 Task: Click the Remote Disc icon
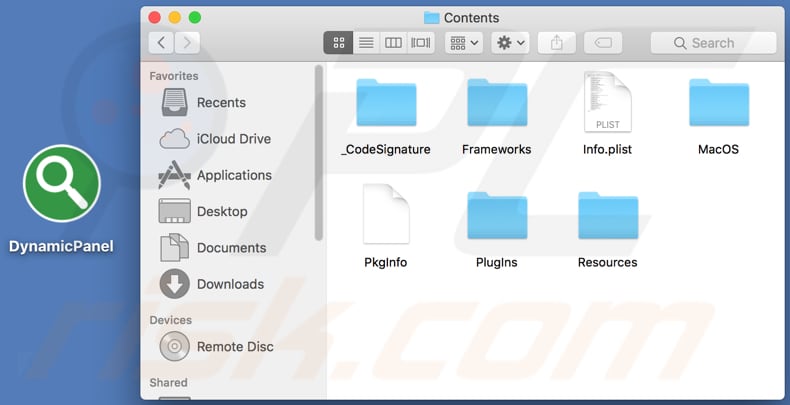pyautogui.click(x=174, y=347)
